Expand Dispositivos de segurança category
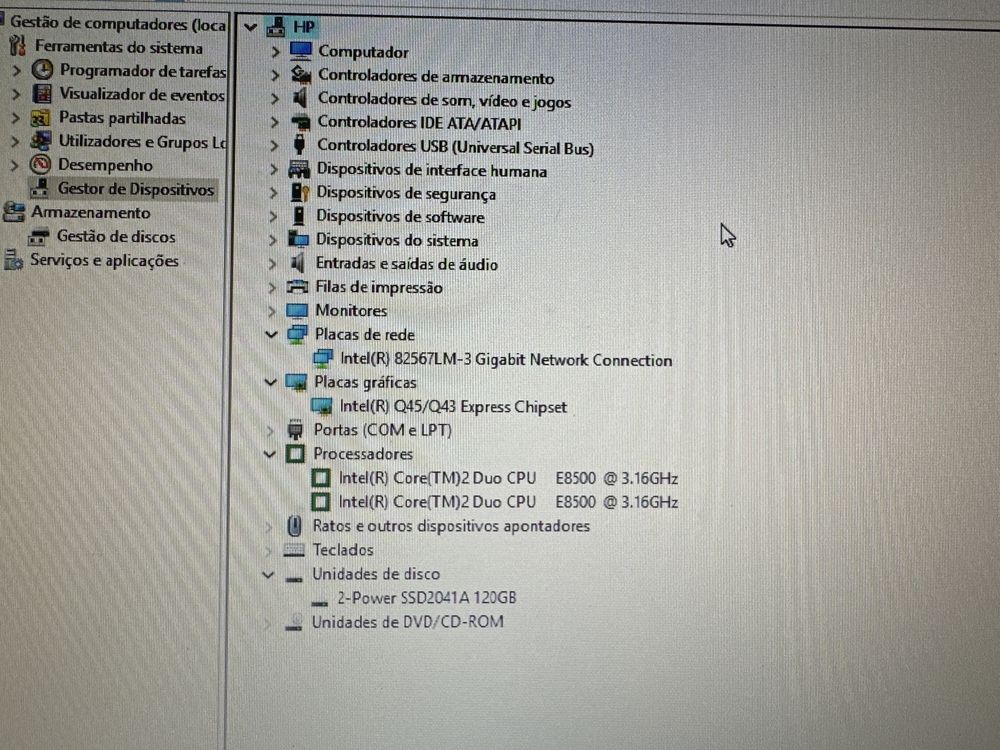Screen dimensions: 1000x750 pos(274,193)
